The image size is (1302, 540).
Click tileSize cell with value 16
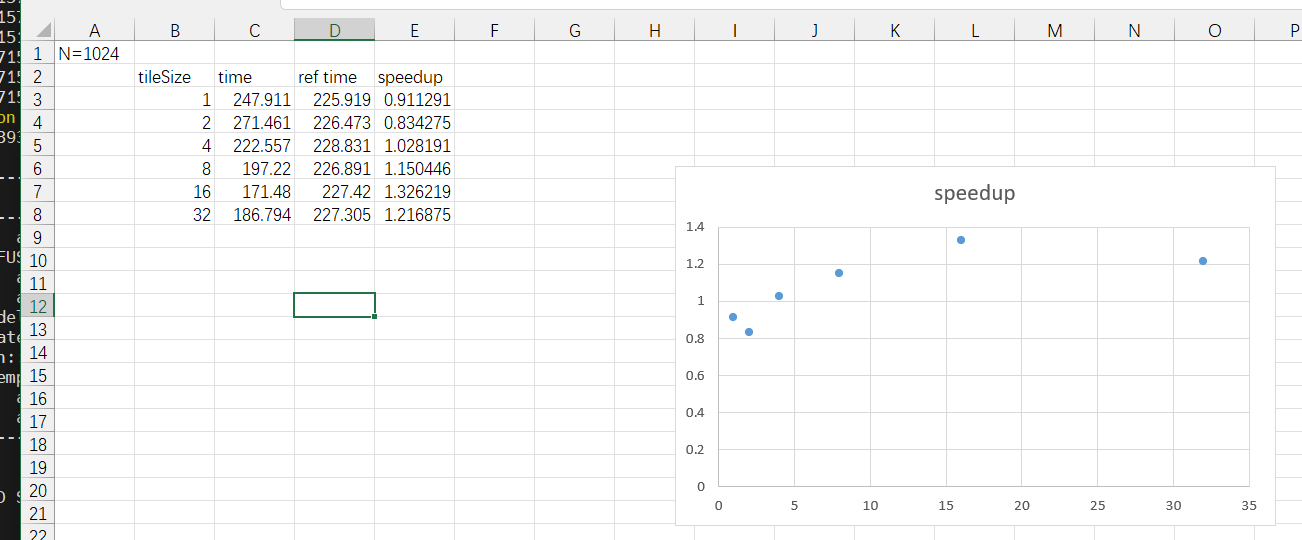pos(175,192)
